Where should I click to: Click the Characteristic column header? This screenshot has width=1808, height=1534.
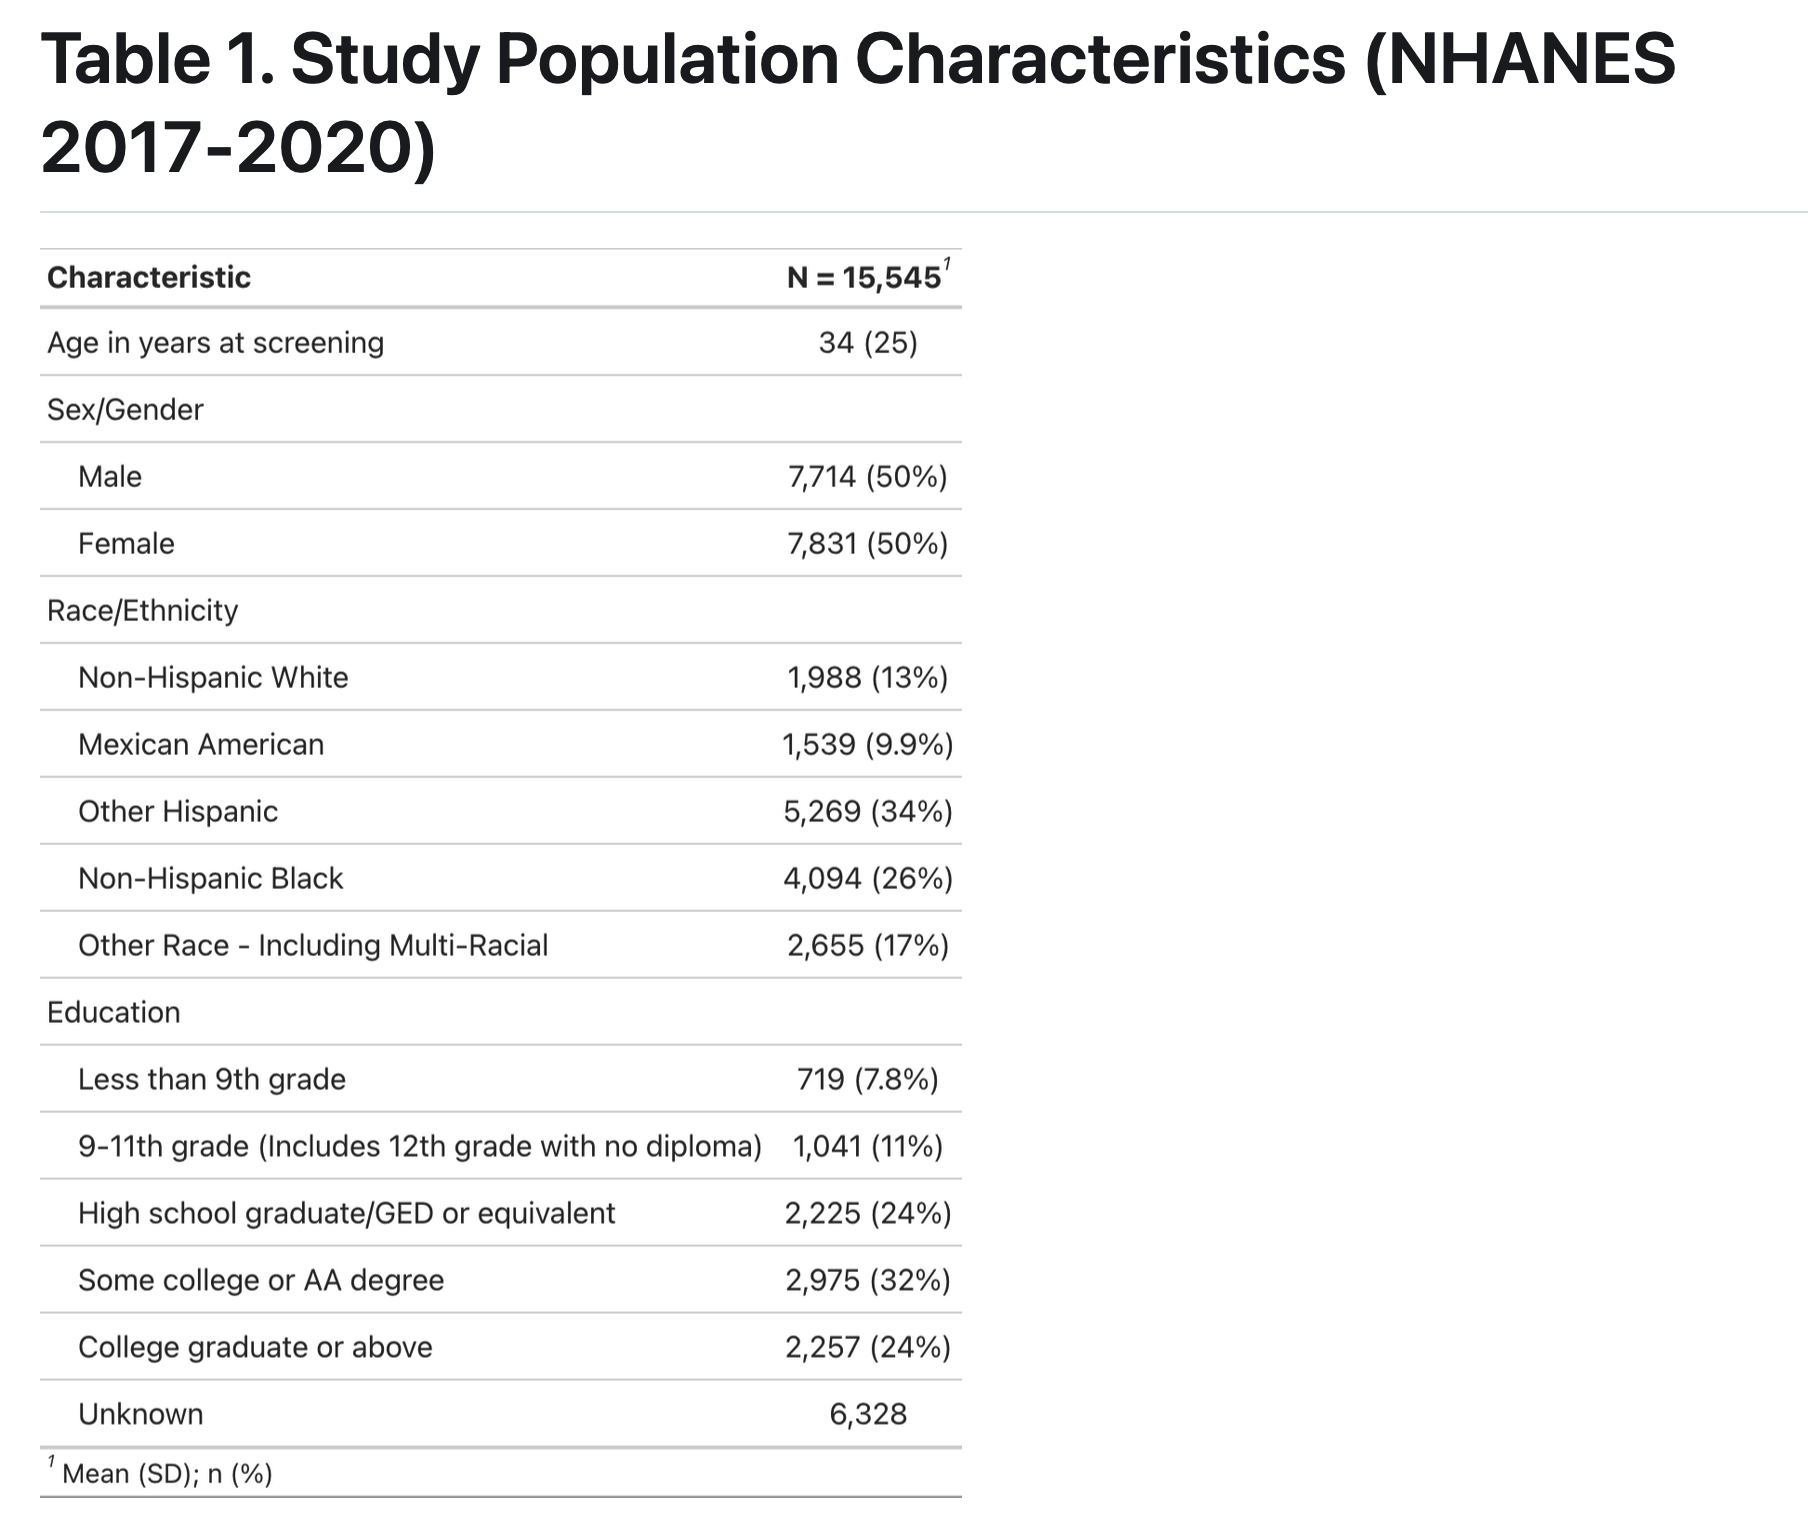pyautogui.click(x=149, y=277)
